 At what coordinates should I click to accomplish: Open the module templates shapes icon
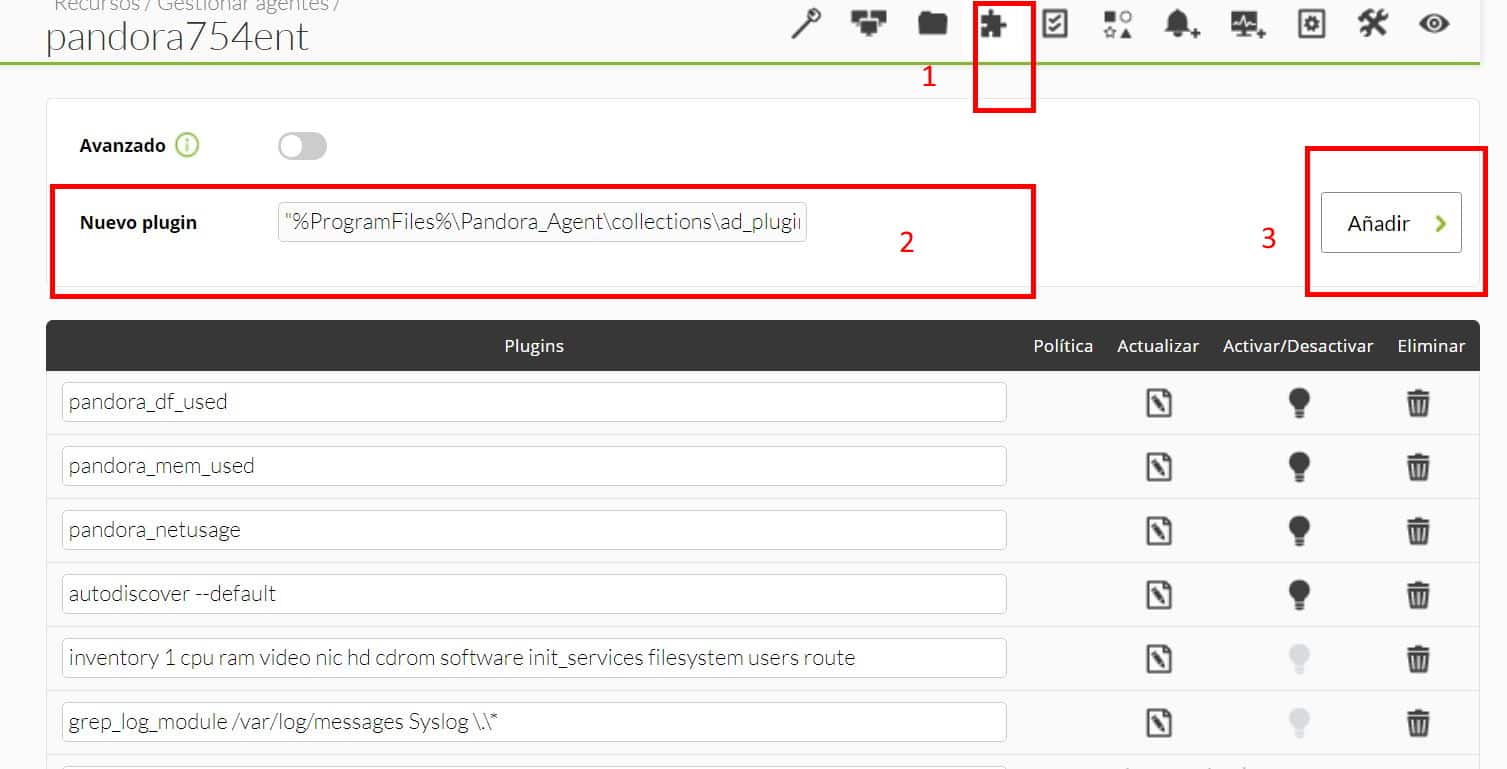pos(1117,24)
